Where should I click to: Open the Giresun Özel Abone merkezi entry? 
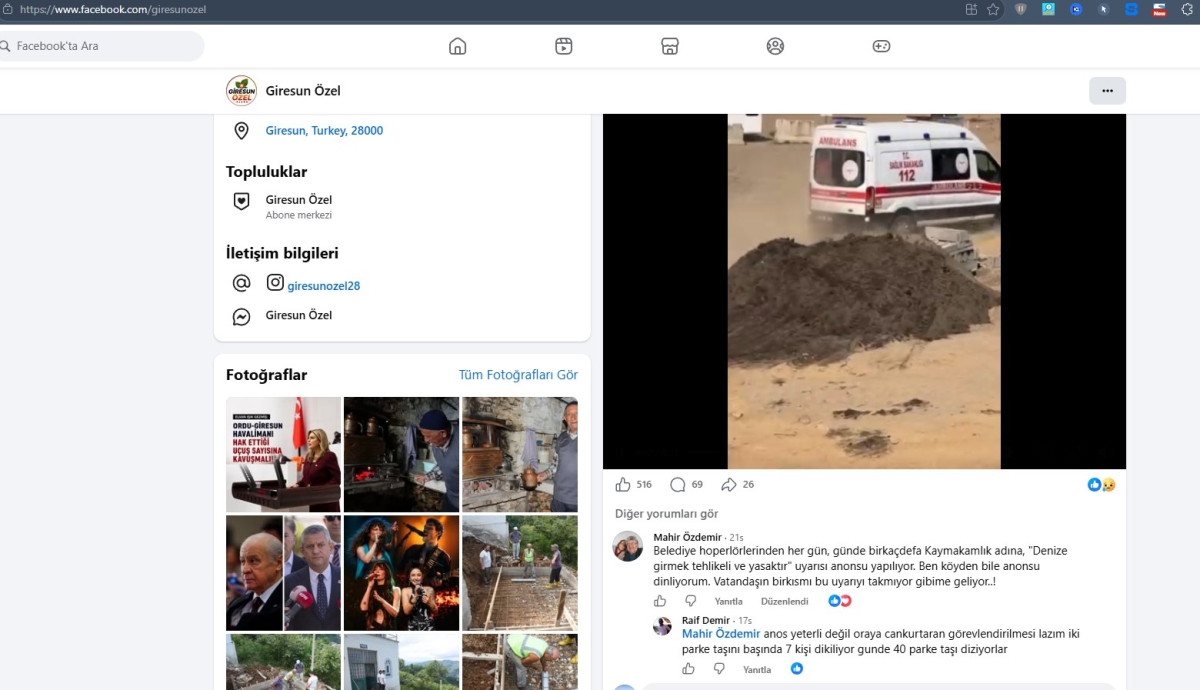(x=298, y=206)
